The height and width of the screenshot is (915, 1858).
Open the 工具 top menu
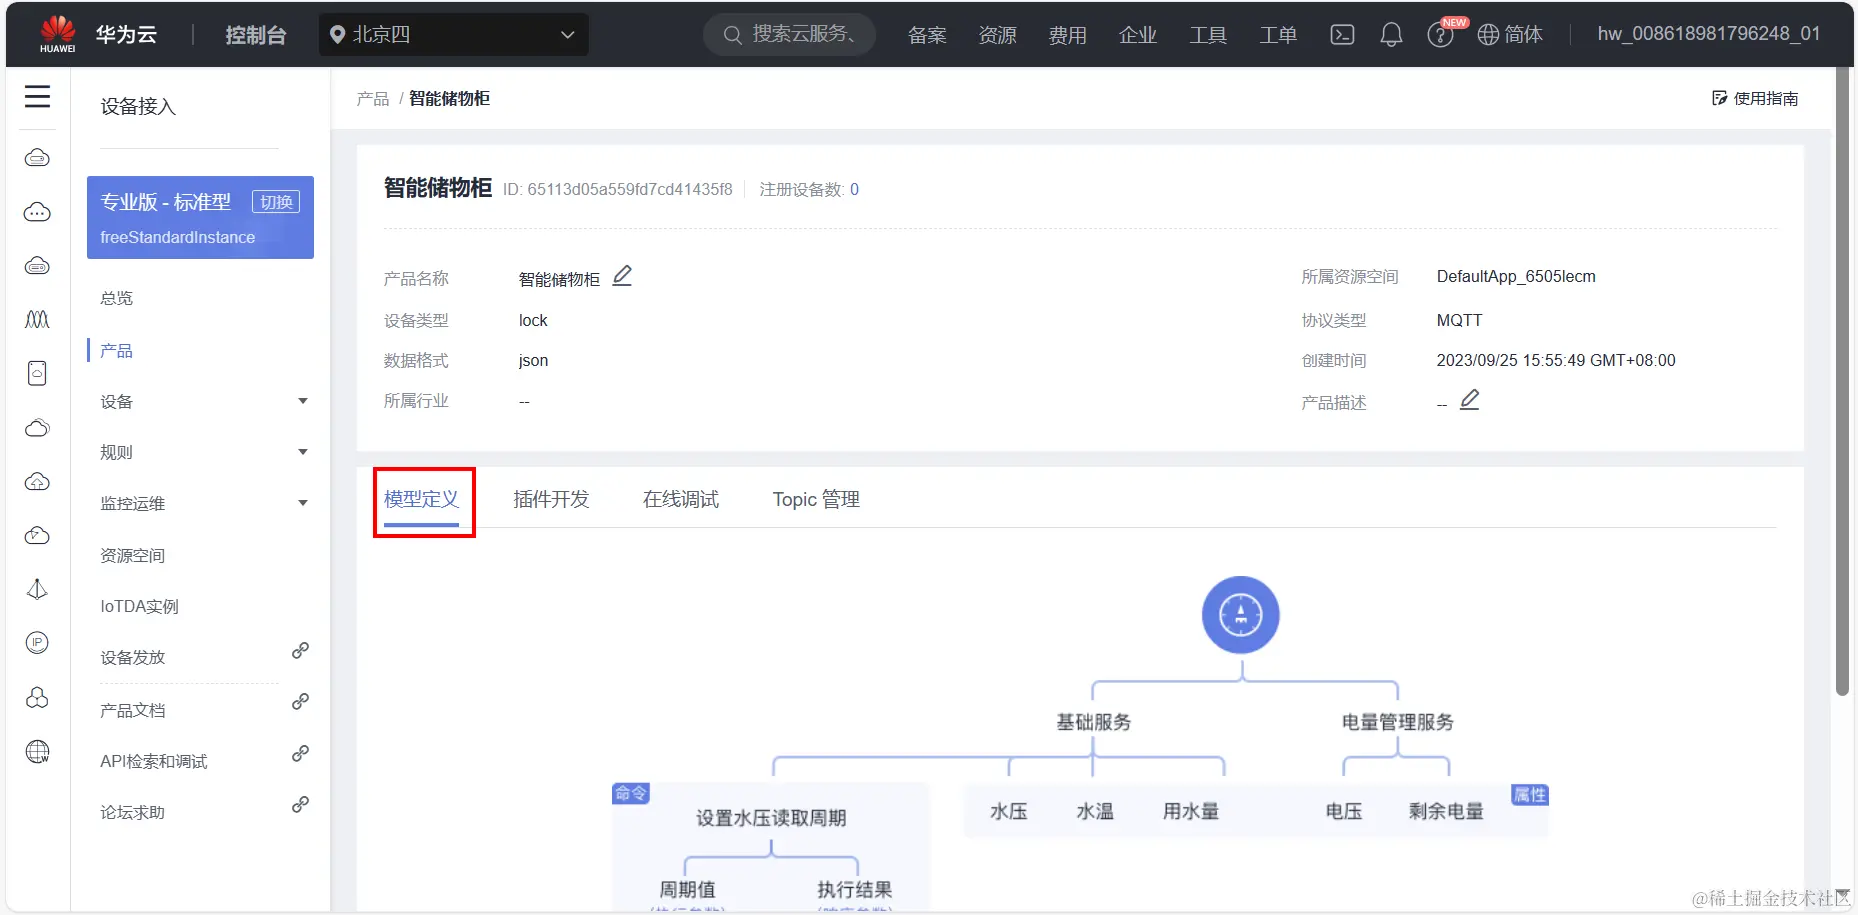(x=1207, y=35)
